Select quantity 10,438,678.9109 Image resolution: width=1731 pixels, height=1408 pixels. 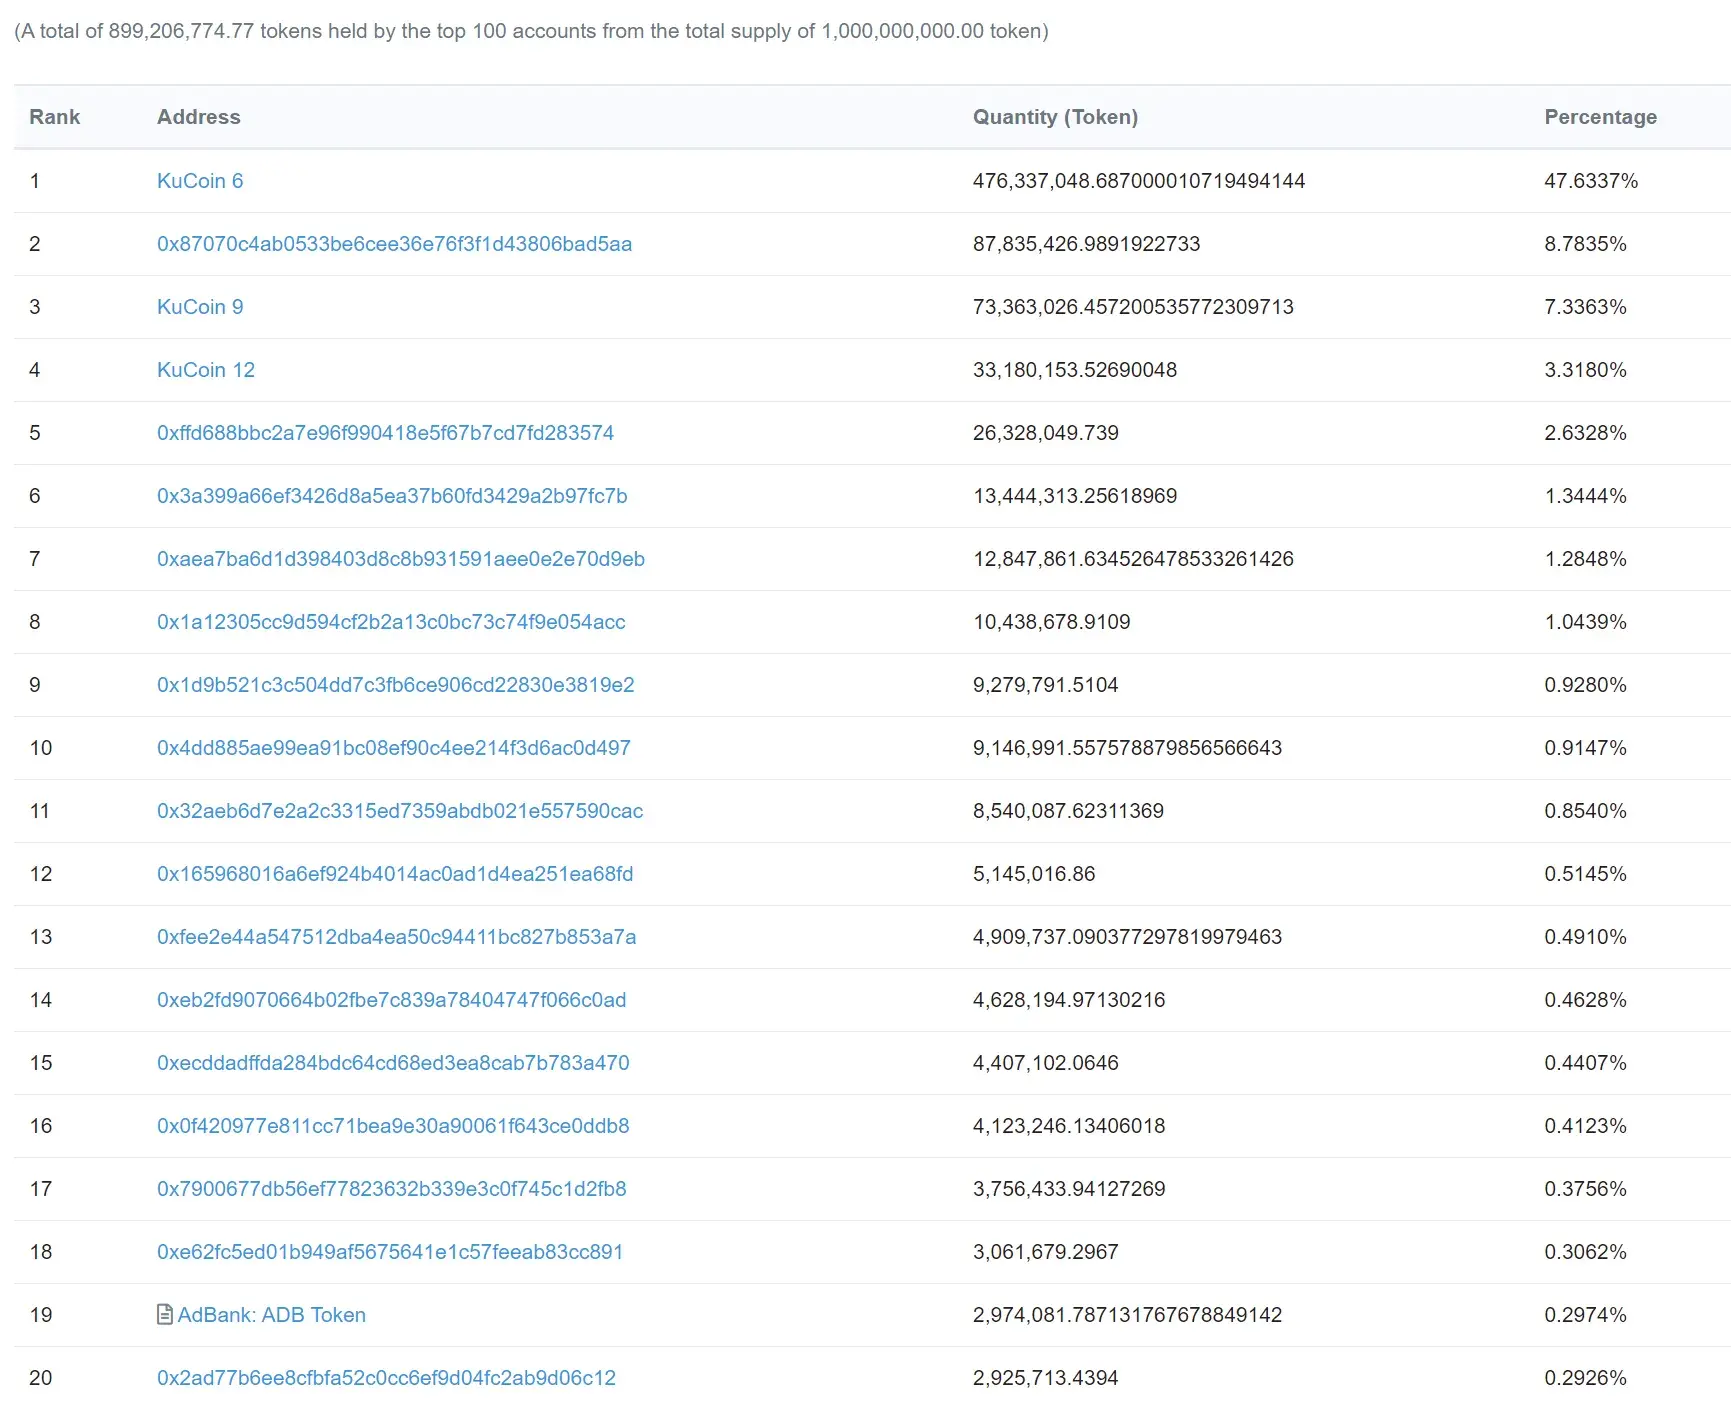pos(1051,622)
